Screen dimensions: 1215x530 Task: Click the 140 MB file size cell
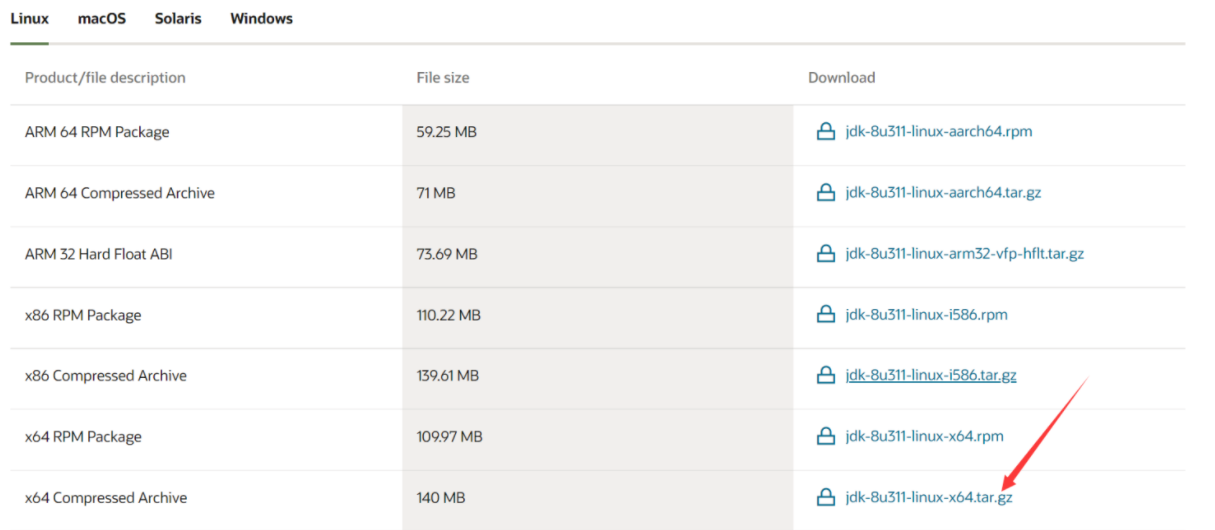441,498
